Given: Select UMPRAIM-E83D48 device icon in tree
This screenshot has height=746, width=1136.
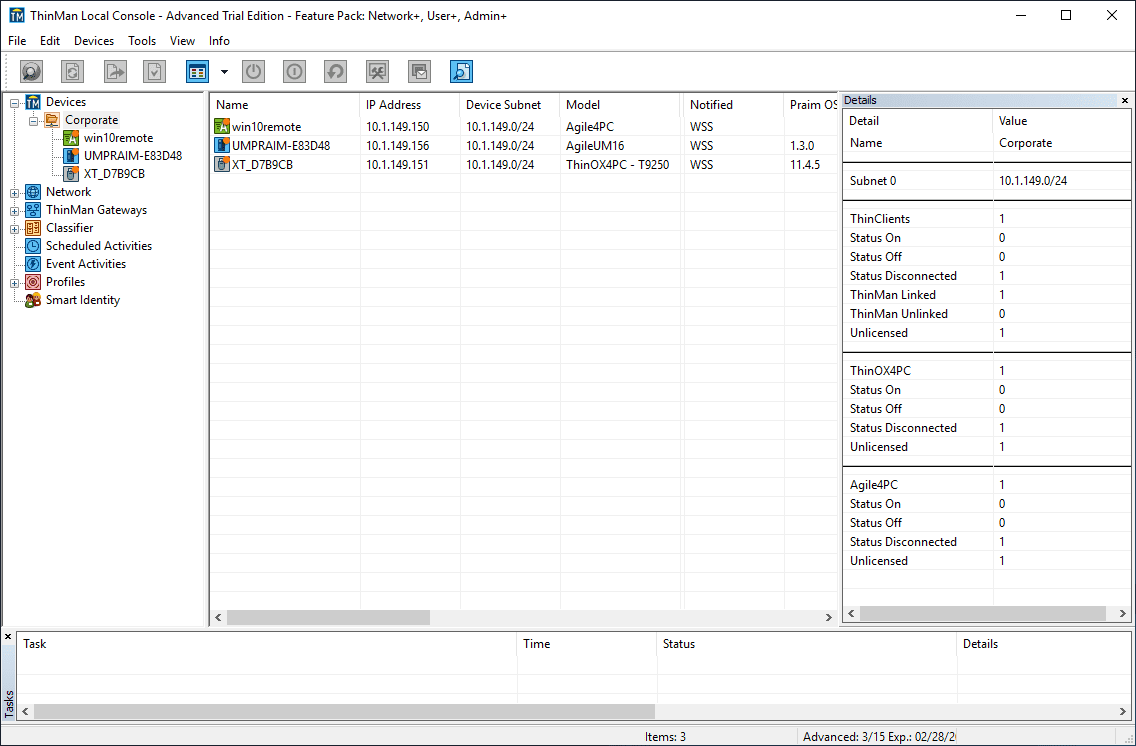Looking at the screenshot, I should (71, 156).
